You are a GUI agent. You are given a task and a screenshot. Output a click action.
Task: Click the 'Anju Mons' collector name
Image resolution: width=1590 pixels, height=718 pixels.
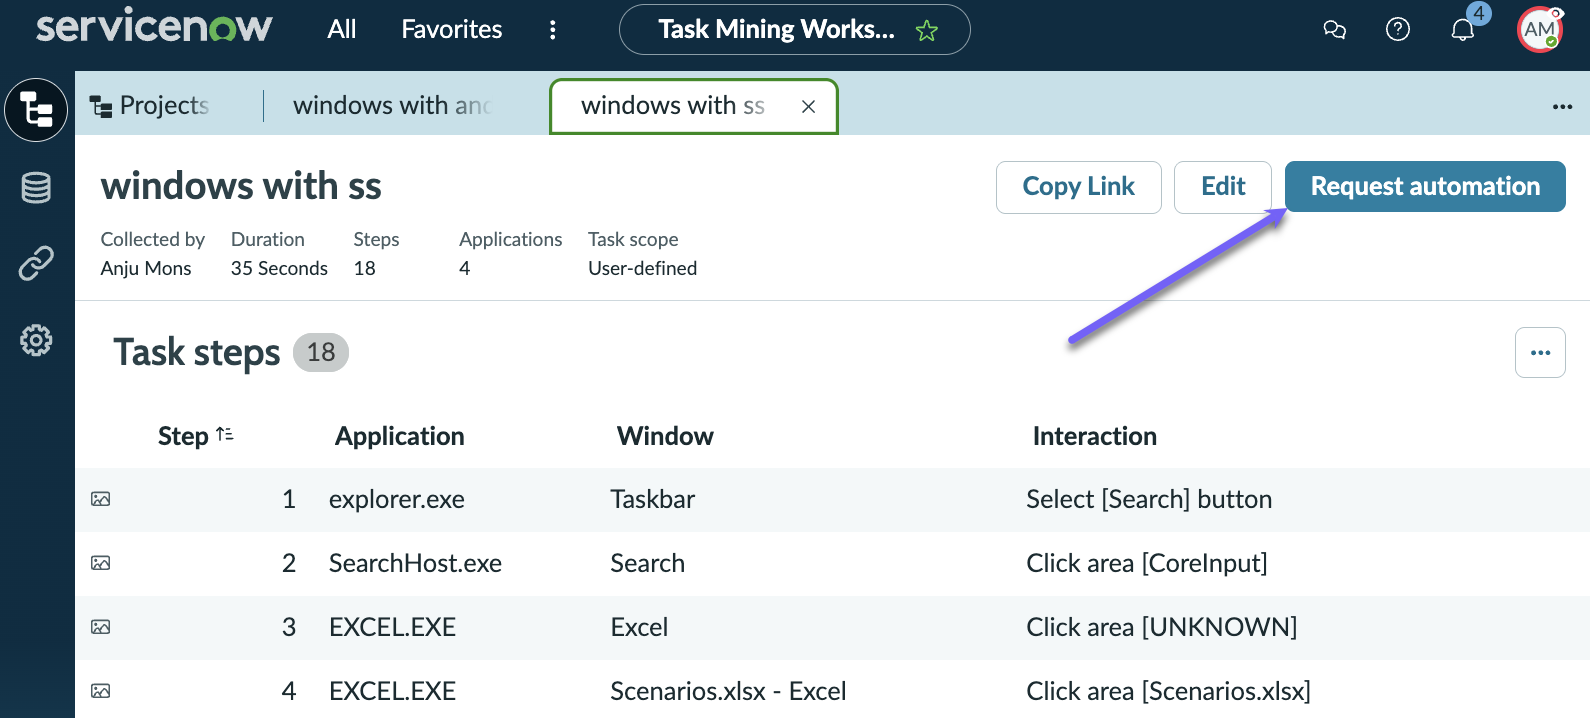click(x=146, y=268)
